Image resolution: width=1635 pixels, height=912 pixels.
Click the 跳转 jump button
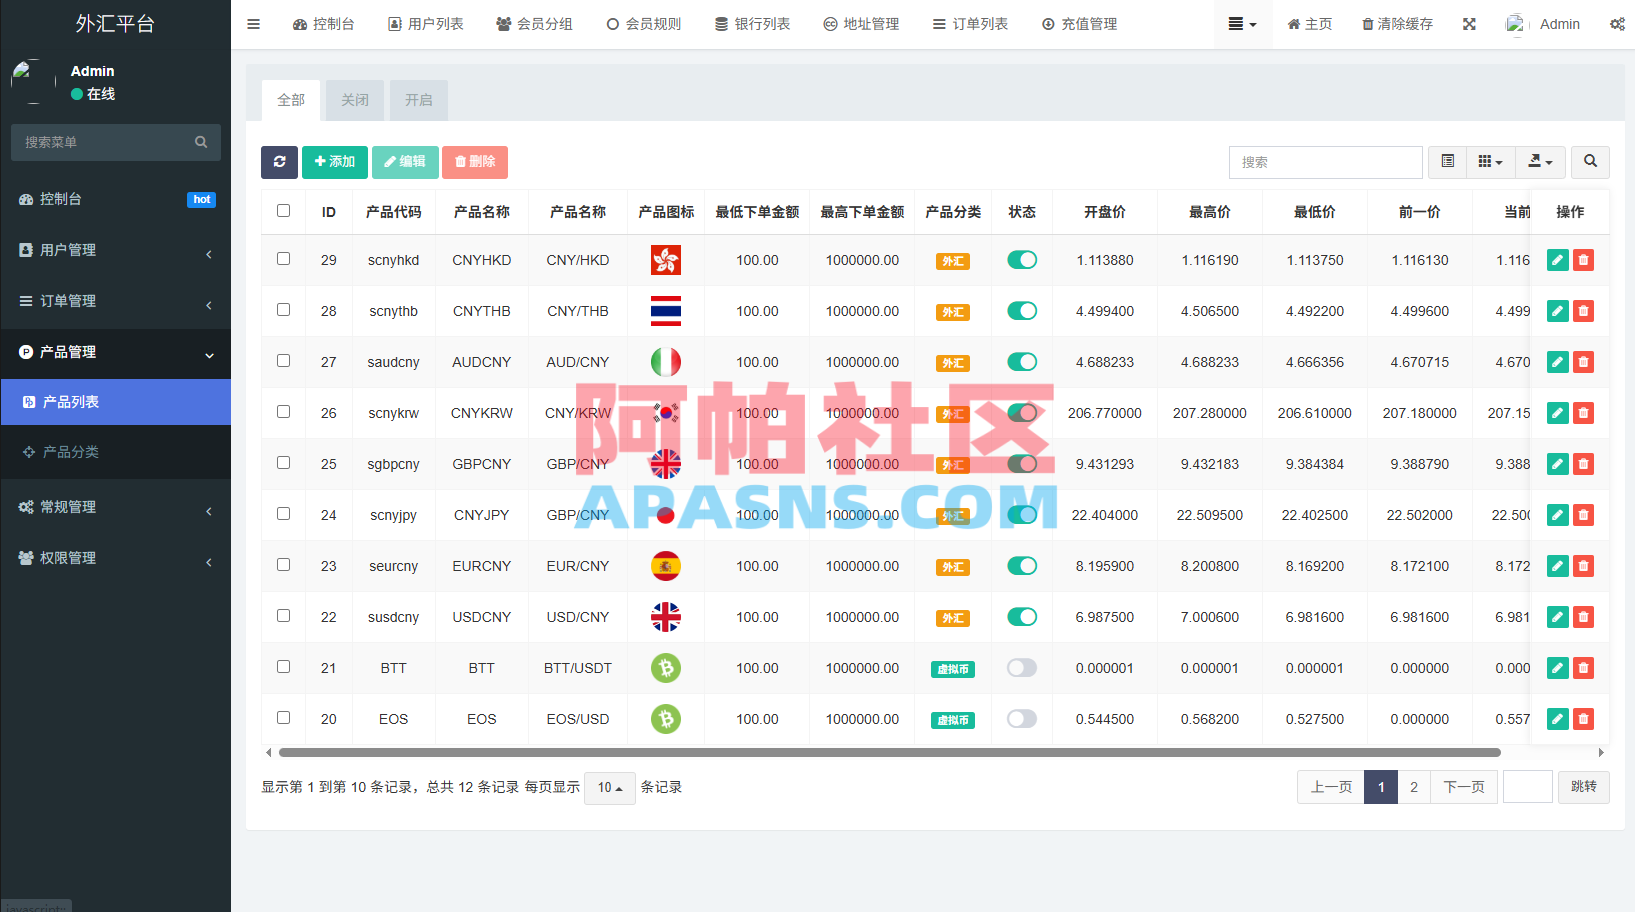pyautogui.click(x=1584, y=787)
